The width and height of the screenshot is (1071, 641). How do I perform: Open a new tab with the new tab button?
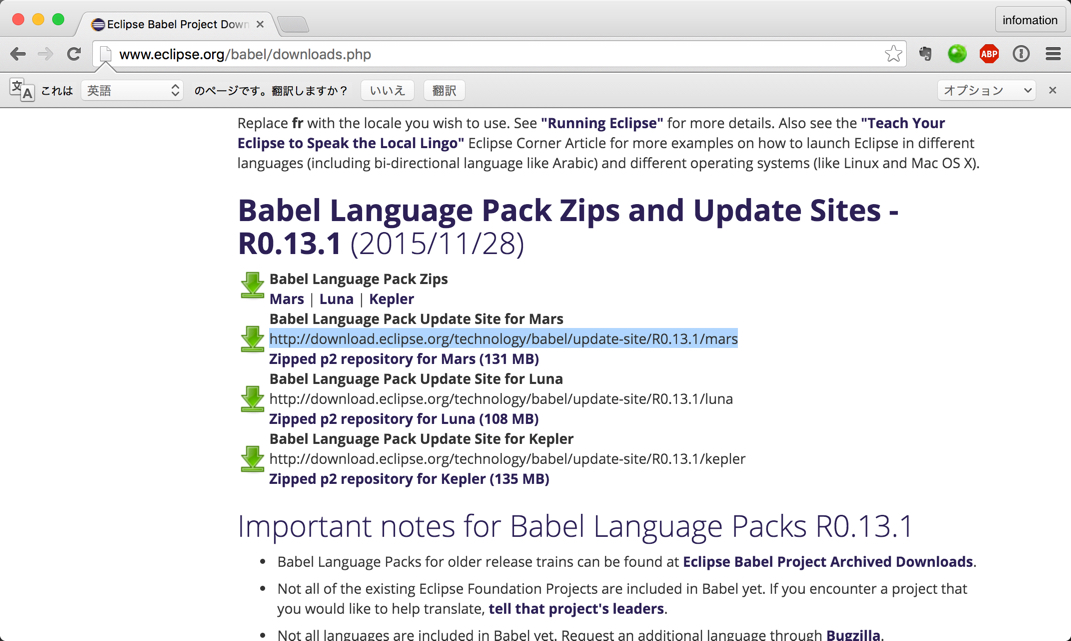tap(294, 25)
